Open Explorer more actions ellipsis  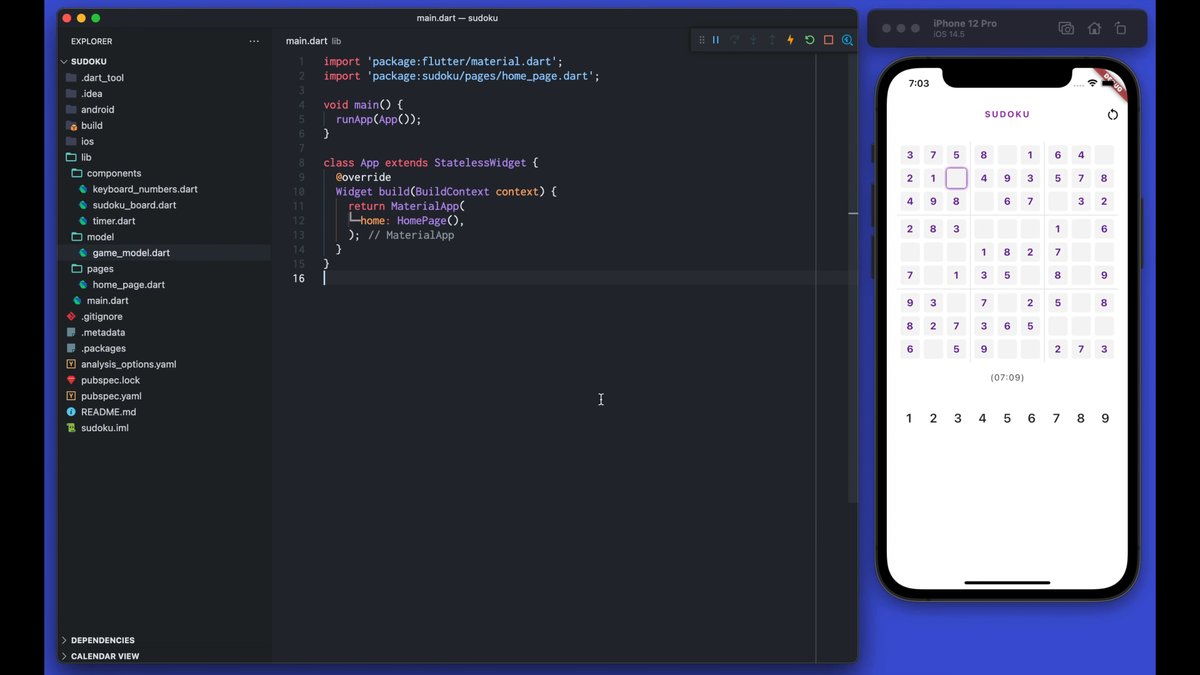[x=254, y=41]
